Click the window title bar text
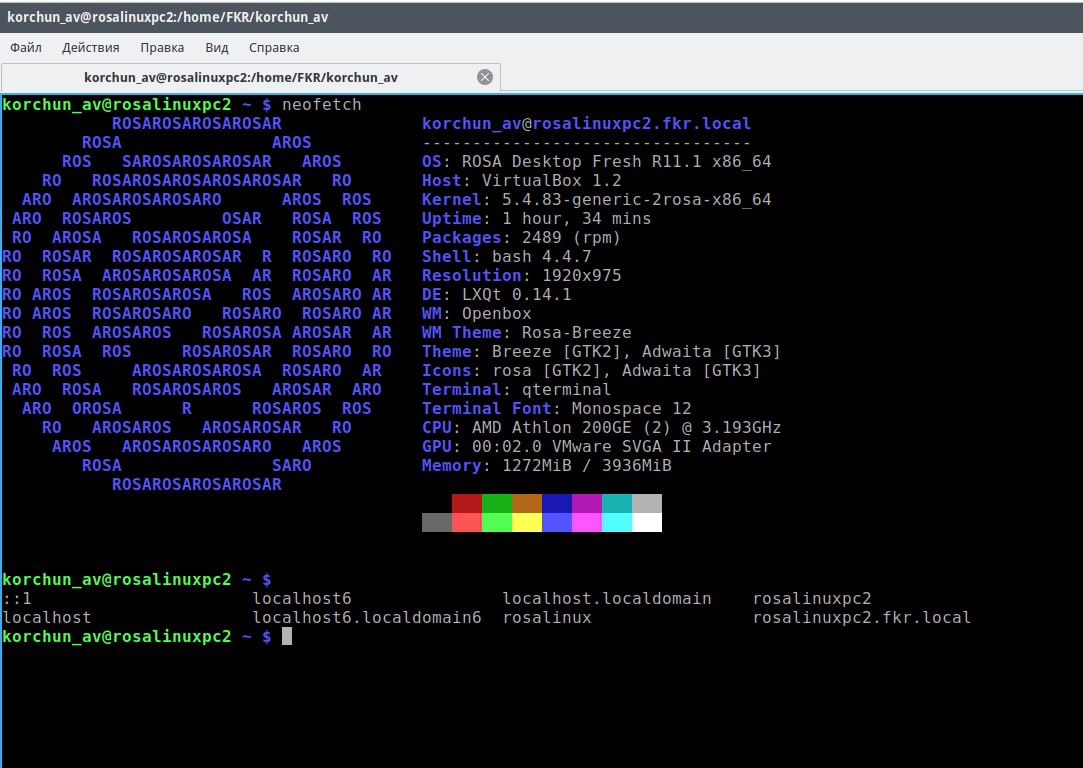Screen dimensions: 1083x768 pyautogui.click(x=168, y=17)
